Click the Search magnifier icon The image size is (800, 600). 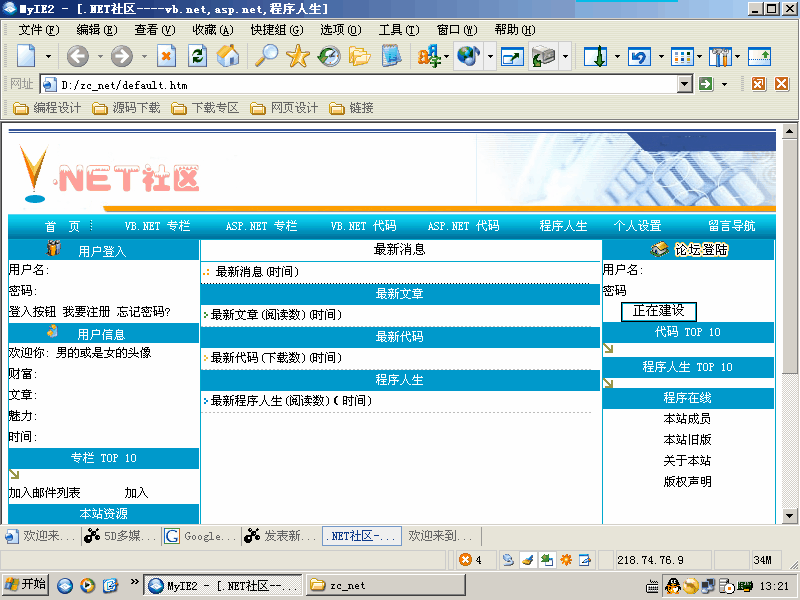(266, 56)
